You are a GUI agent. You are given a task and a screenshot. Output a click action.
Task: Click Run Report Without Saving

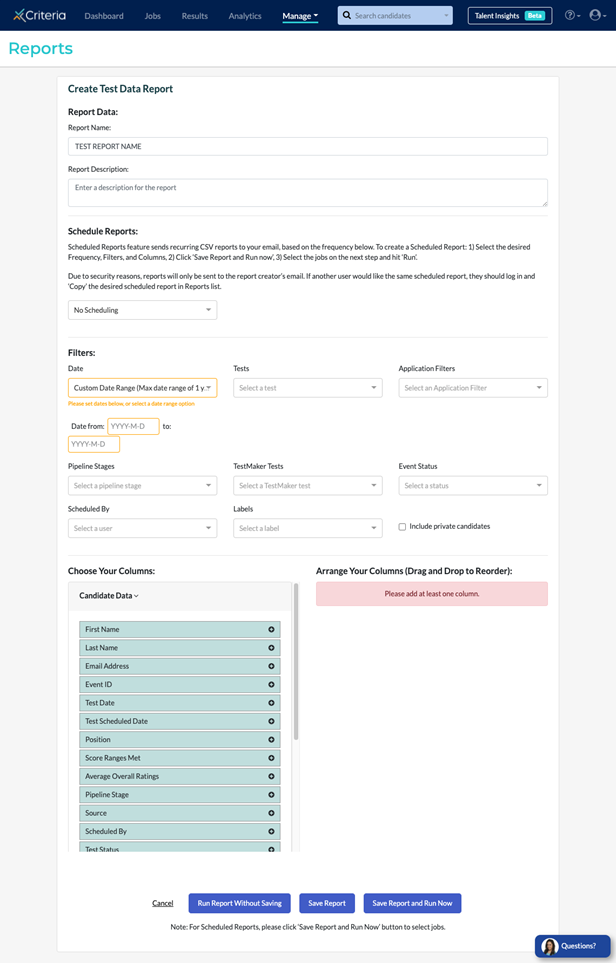pyautogui.click(x=240, y=903)
